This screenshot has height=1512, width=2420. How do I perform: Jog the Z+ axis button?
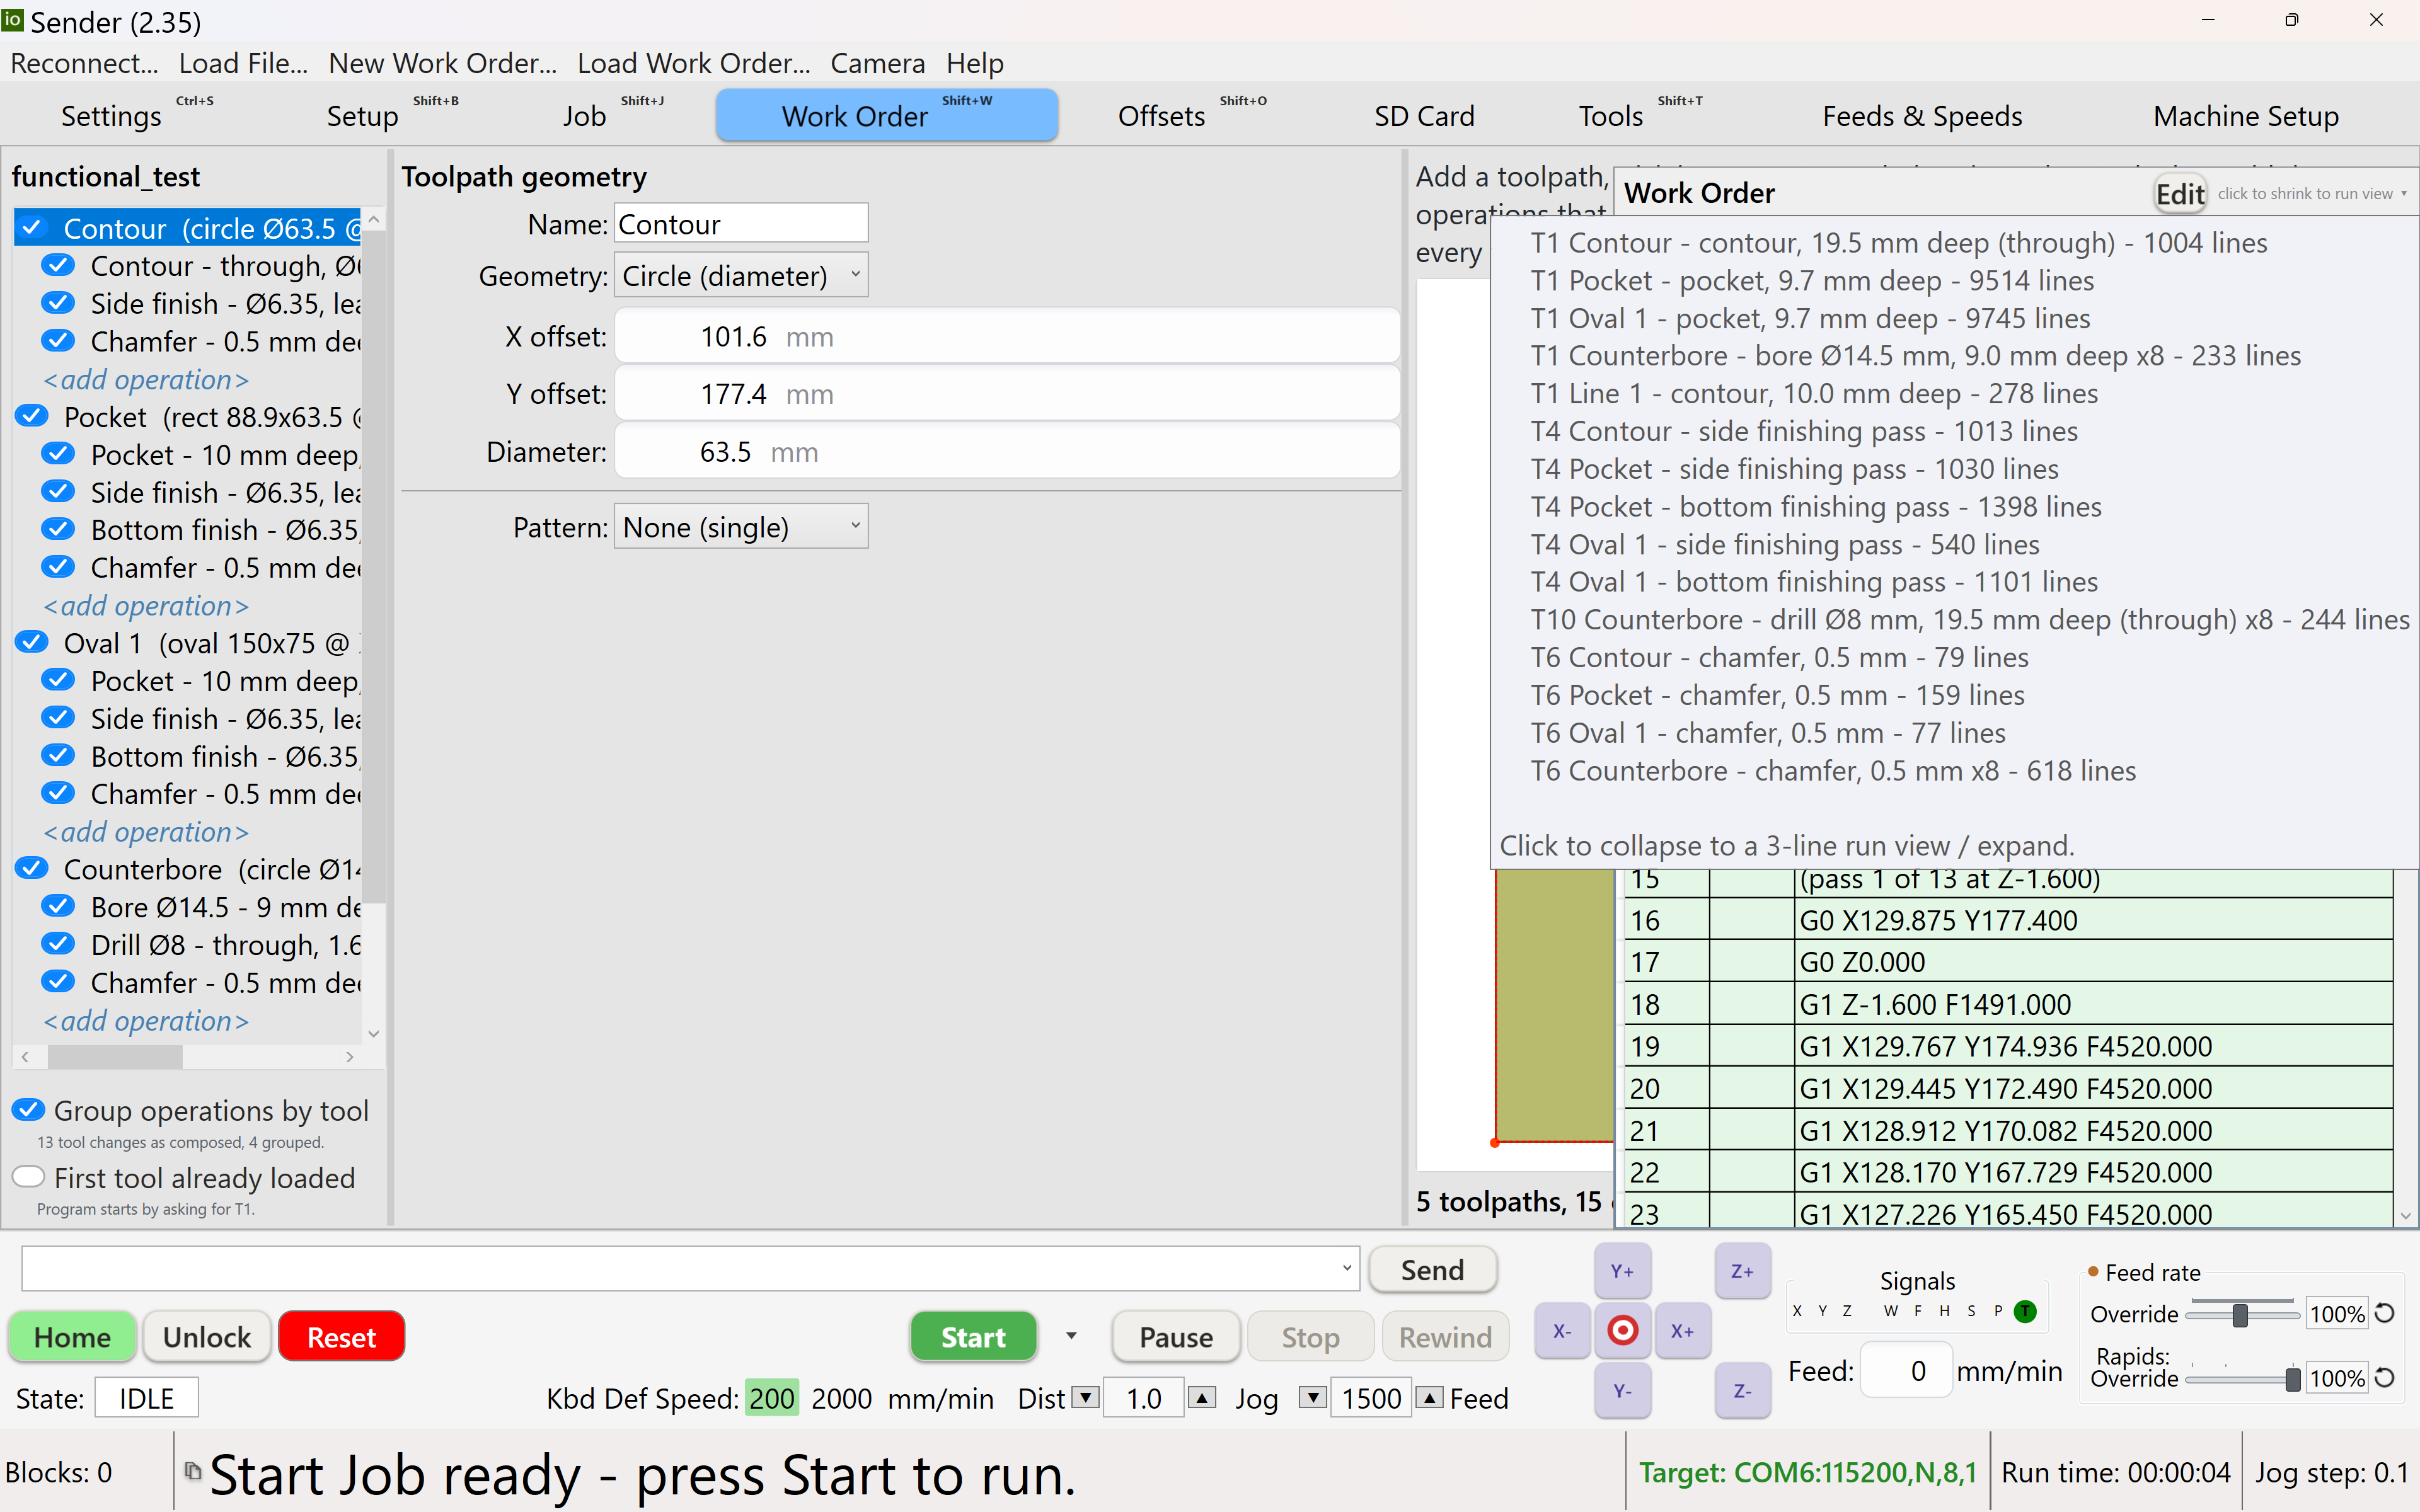click(1742, 1271)
